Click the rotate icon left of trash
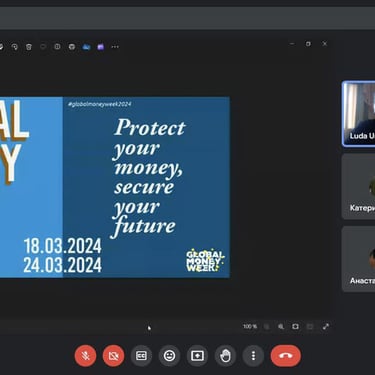 click(x=15, y=47)
